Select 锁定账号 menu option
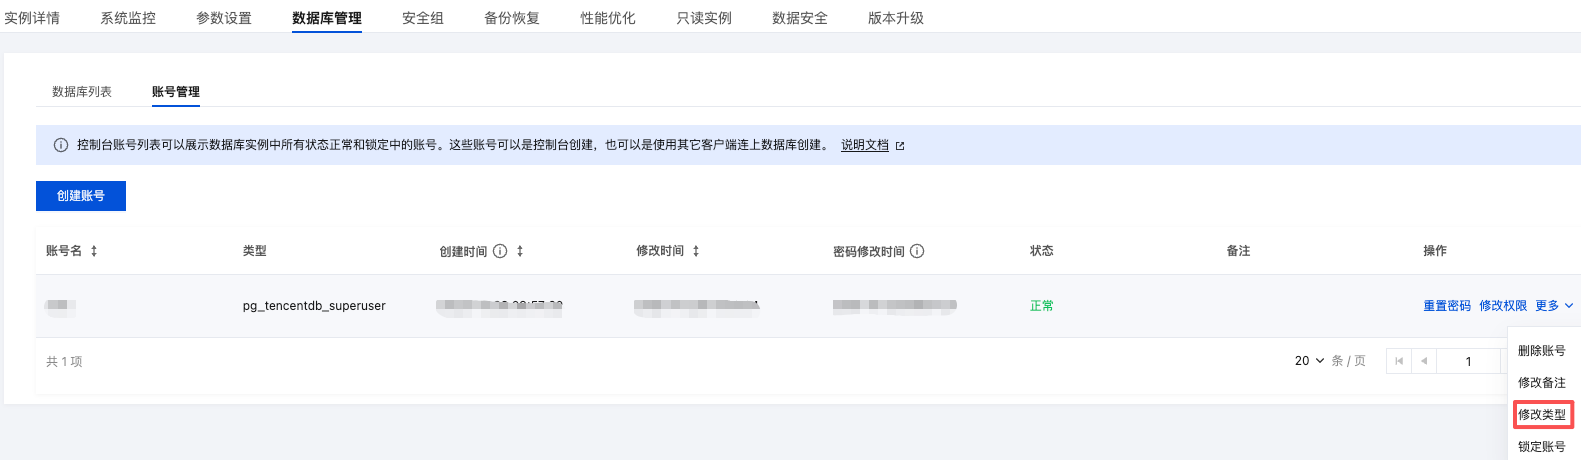 tap(1542, 446)
